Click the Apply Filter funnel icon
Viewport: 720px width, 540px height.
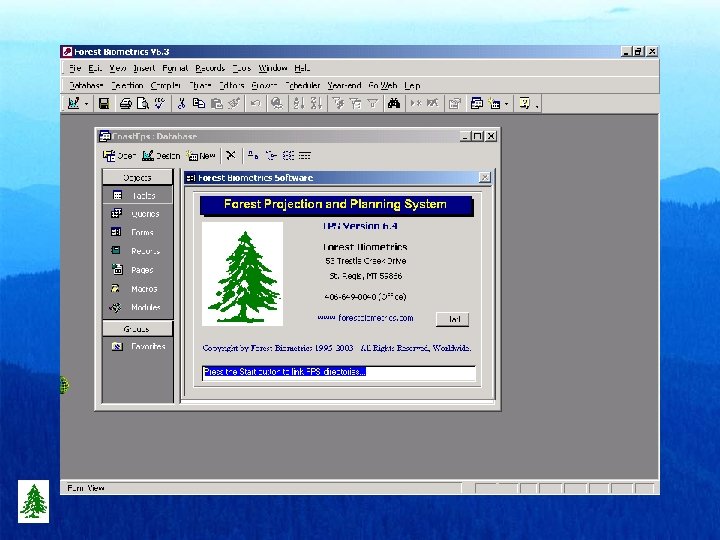[372, 104]
